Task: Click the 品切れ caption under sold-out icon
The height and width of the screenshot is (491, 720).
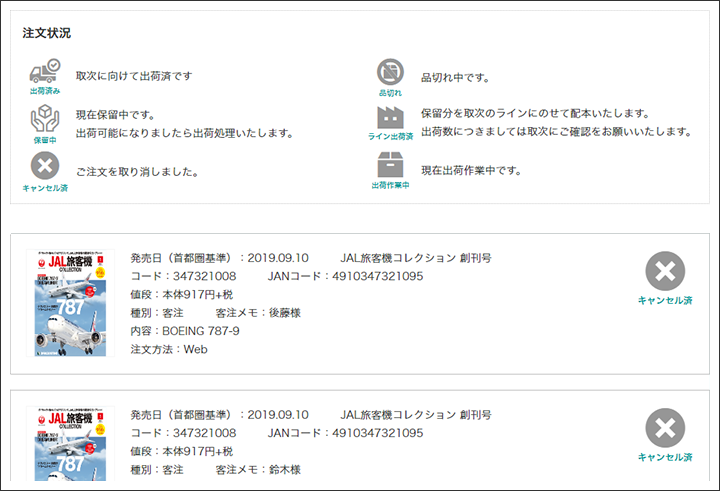Action: pyautogui.click(x=390, y=93)
